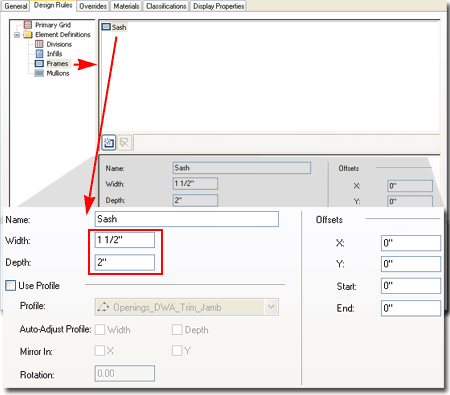This screenshot has height=395, width=450.
Task: Click the Divisions icon in tree
Action: tap(39, 44)
